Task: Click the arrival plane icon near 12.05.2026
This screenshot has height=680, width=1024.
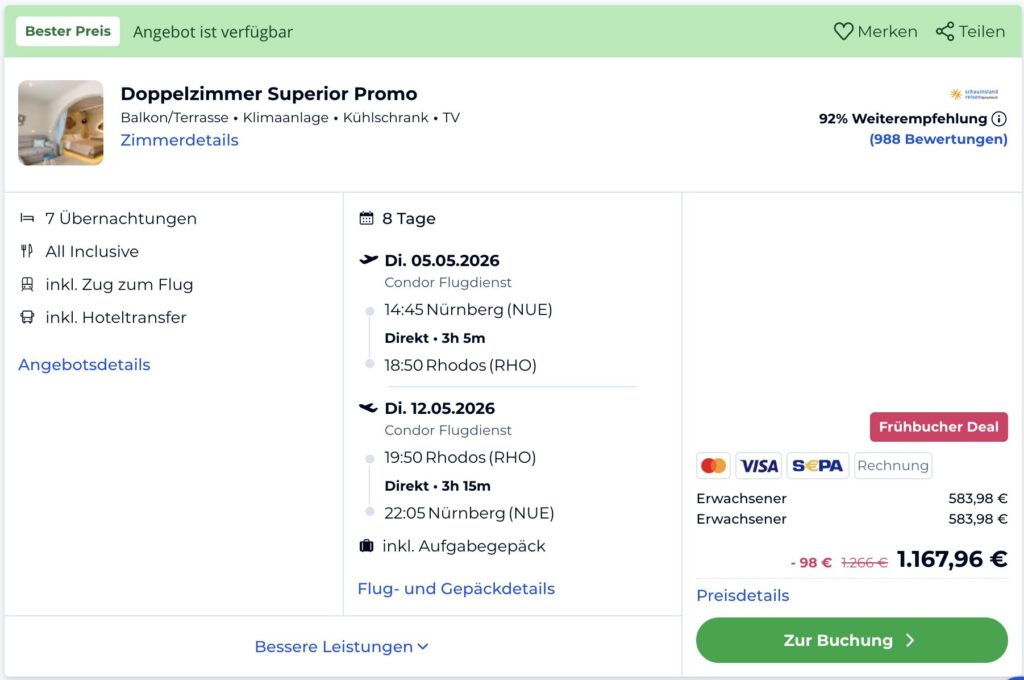Action: click(x=366, y=408)
